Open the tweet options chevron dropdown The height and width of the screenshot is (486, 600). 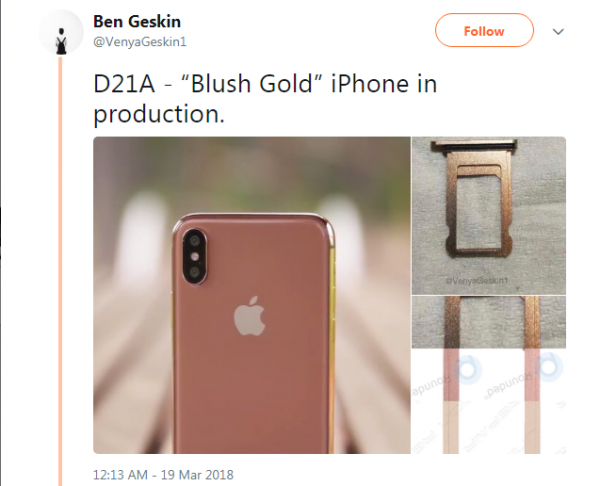558,32
